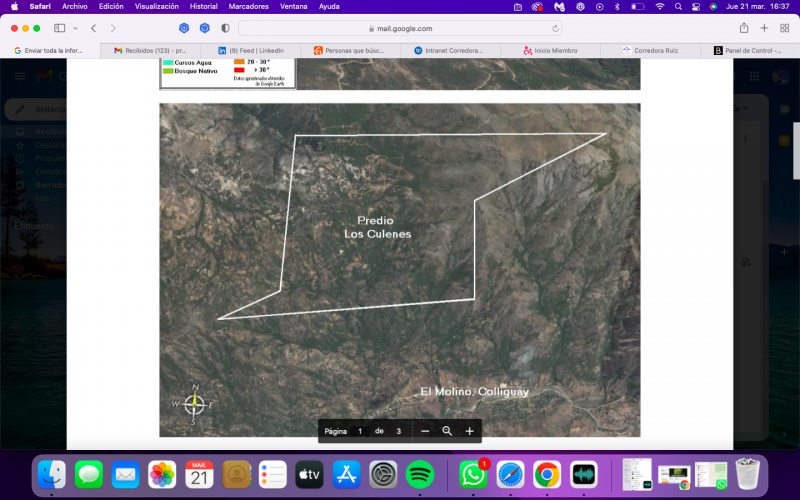Reload the page with the refresh icon

pyautogui.click(x=555, y=29)
